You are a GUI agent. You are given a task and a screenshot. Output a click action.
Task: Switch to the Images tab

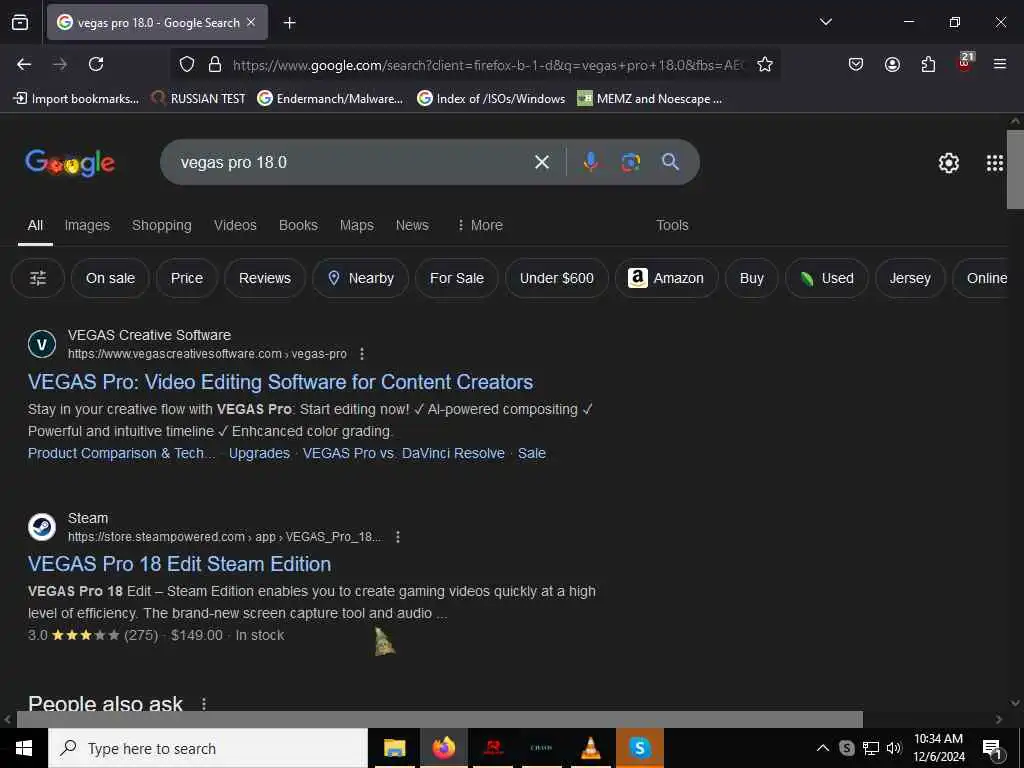[87, 225]
